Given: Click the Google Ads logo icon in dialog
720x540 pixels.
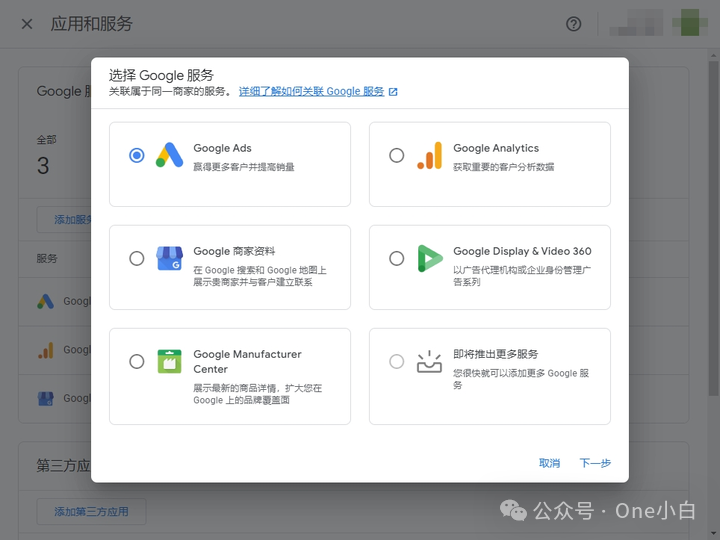Looking at the screenshot, I should click(x=169, y=155).
